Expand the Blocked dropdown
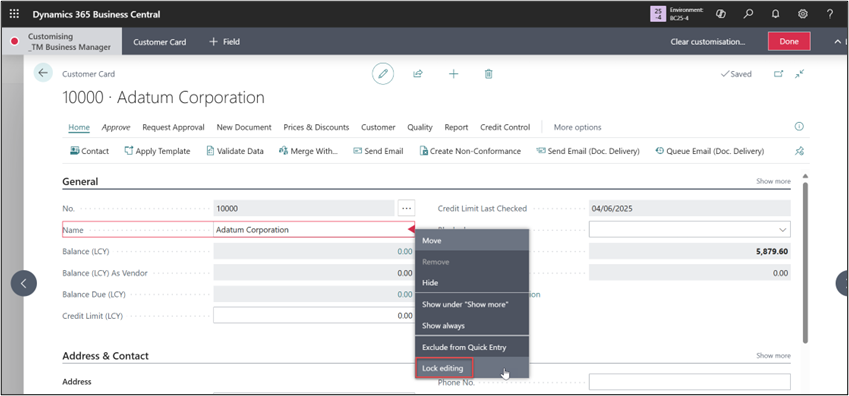Image resolution: width=849 pixels, height=396 pixels. tap(782, 230)
